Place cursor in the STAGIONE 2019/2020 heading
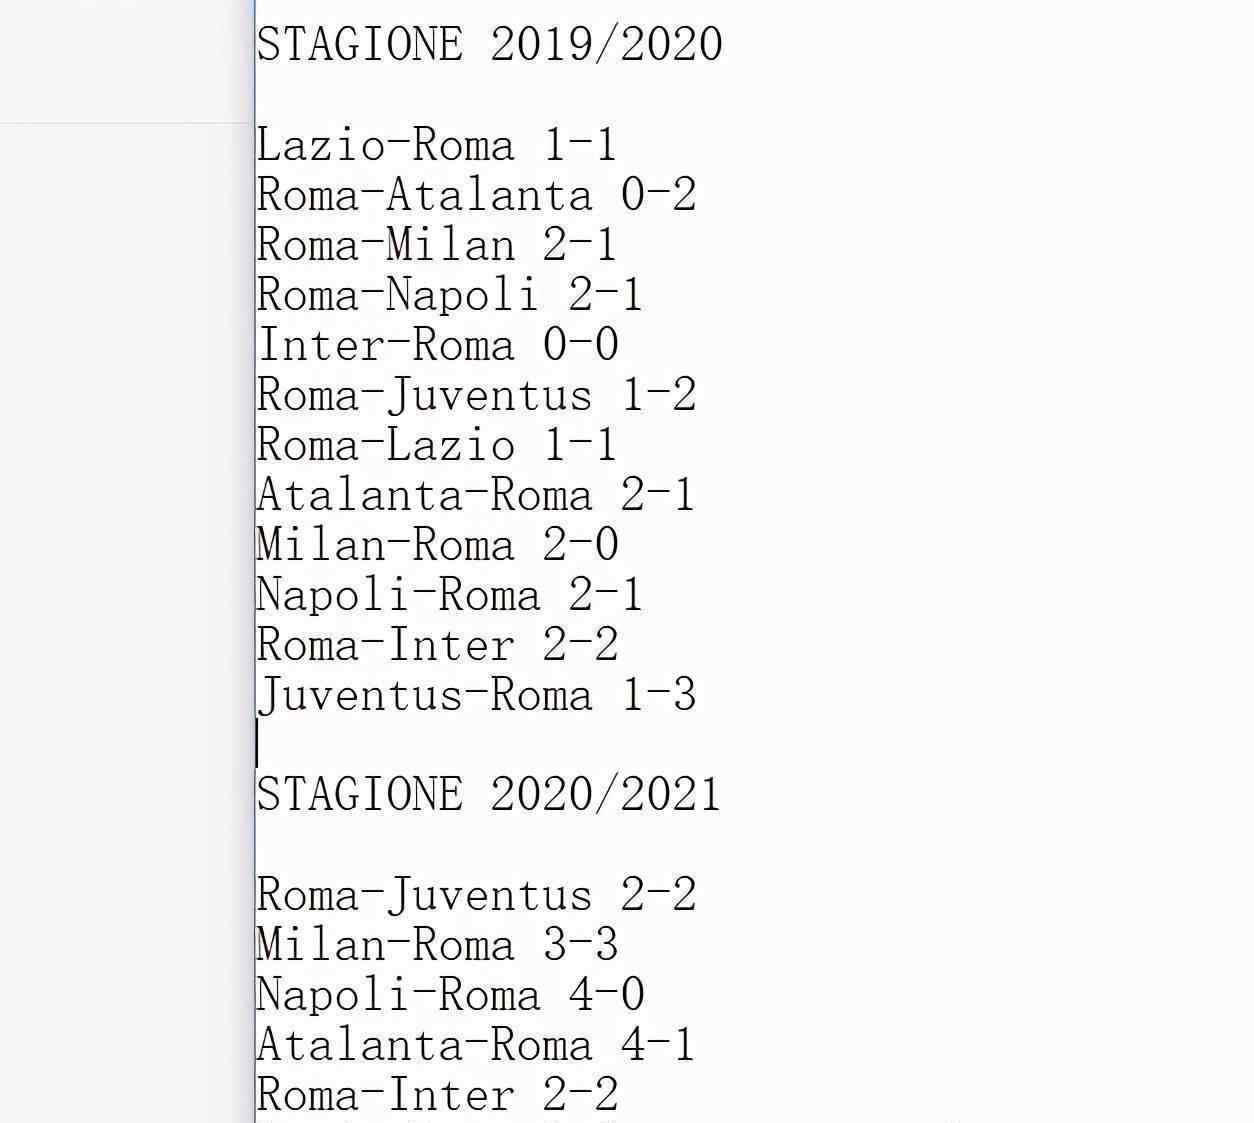 point(489,44)
